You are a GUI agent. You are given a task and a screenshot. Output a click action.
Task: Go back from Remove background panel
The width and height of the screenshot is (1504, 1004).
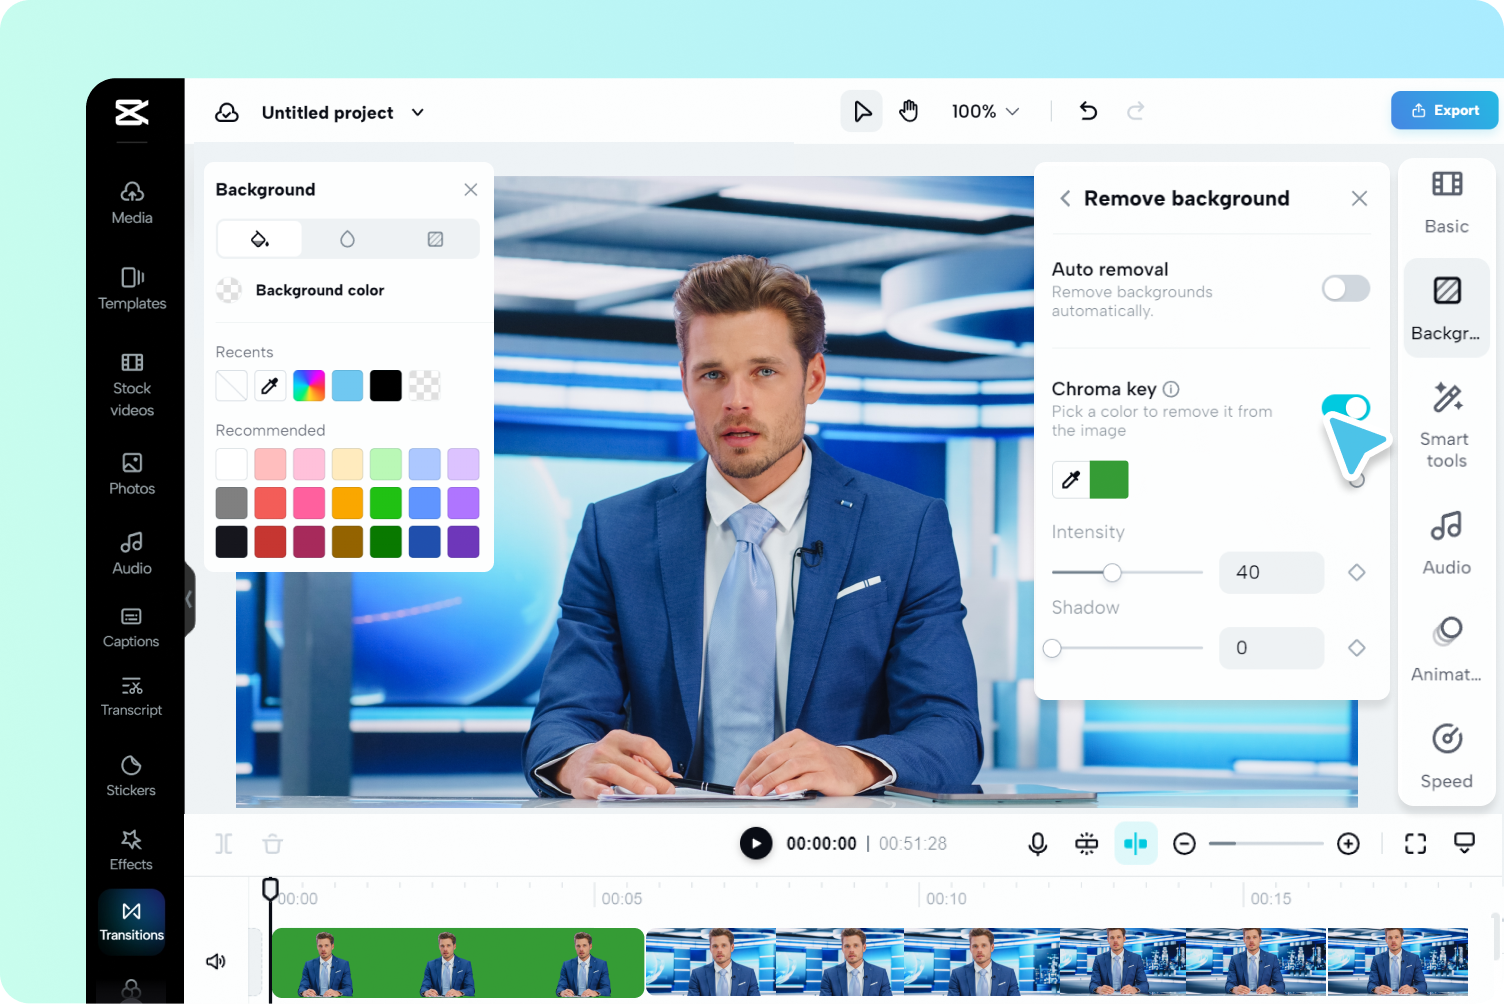click(1065, 198)
